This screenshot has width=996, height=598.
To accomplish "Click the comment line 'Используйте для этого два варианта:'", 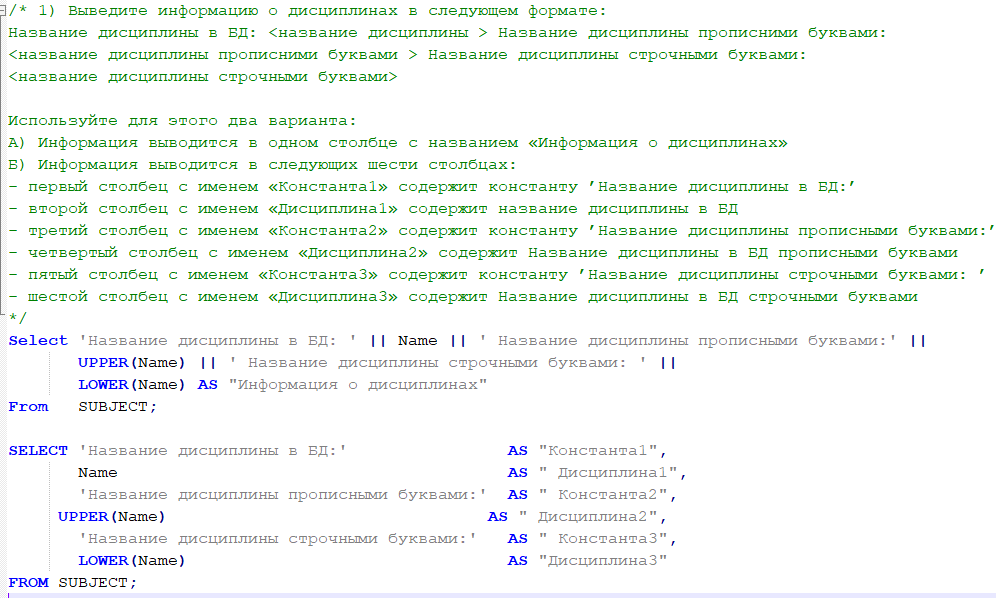I will click(x=182, y=121).
